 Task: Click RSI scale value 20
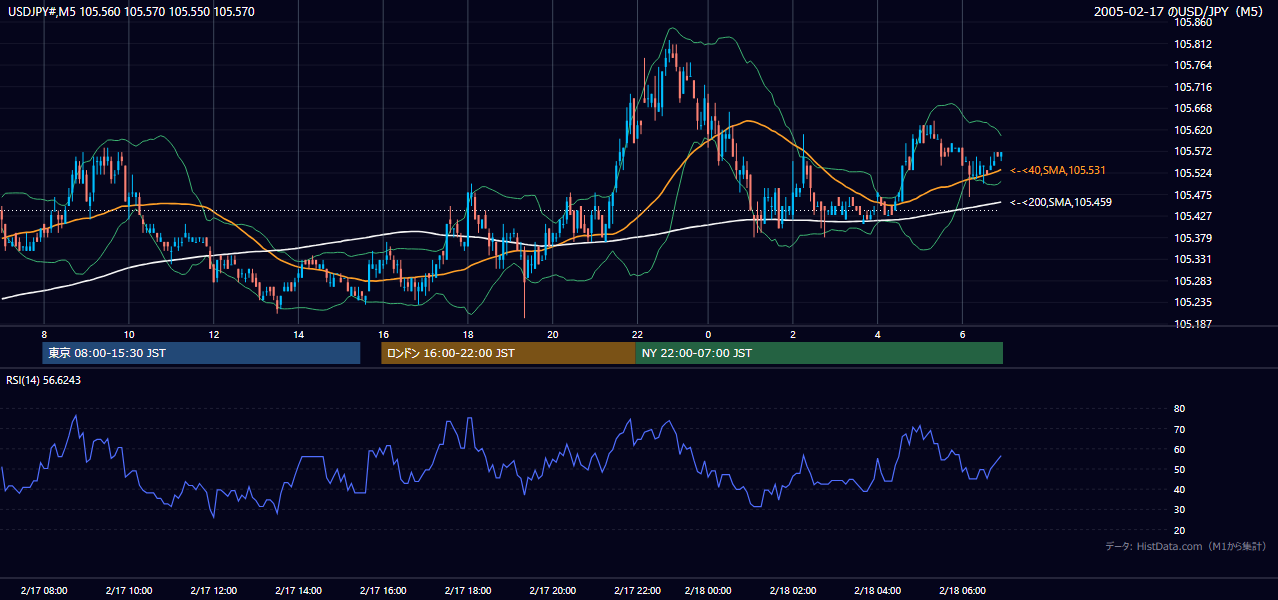(x=1179, y=530)
